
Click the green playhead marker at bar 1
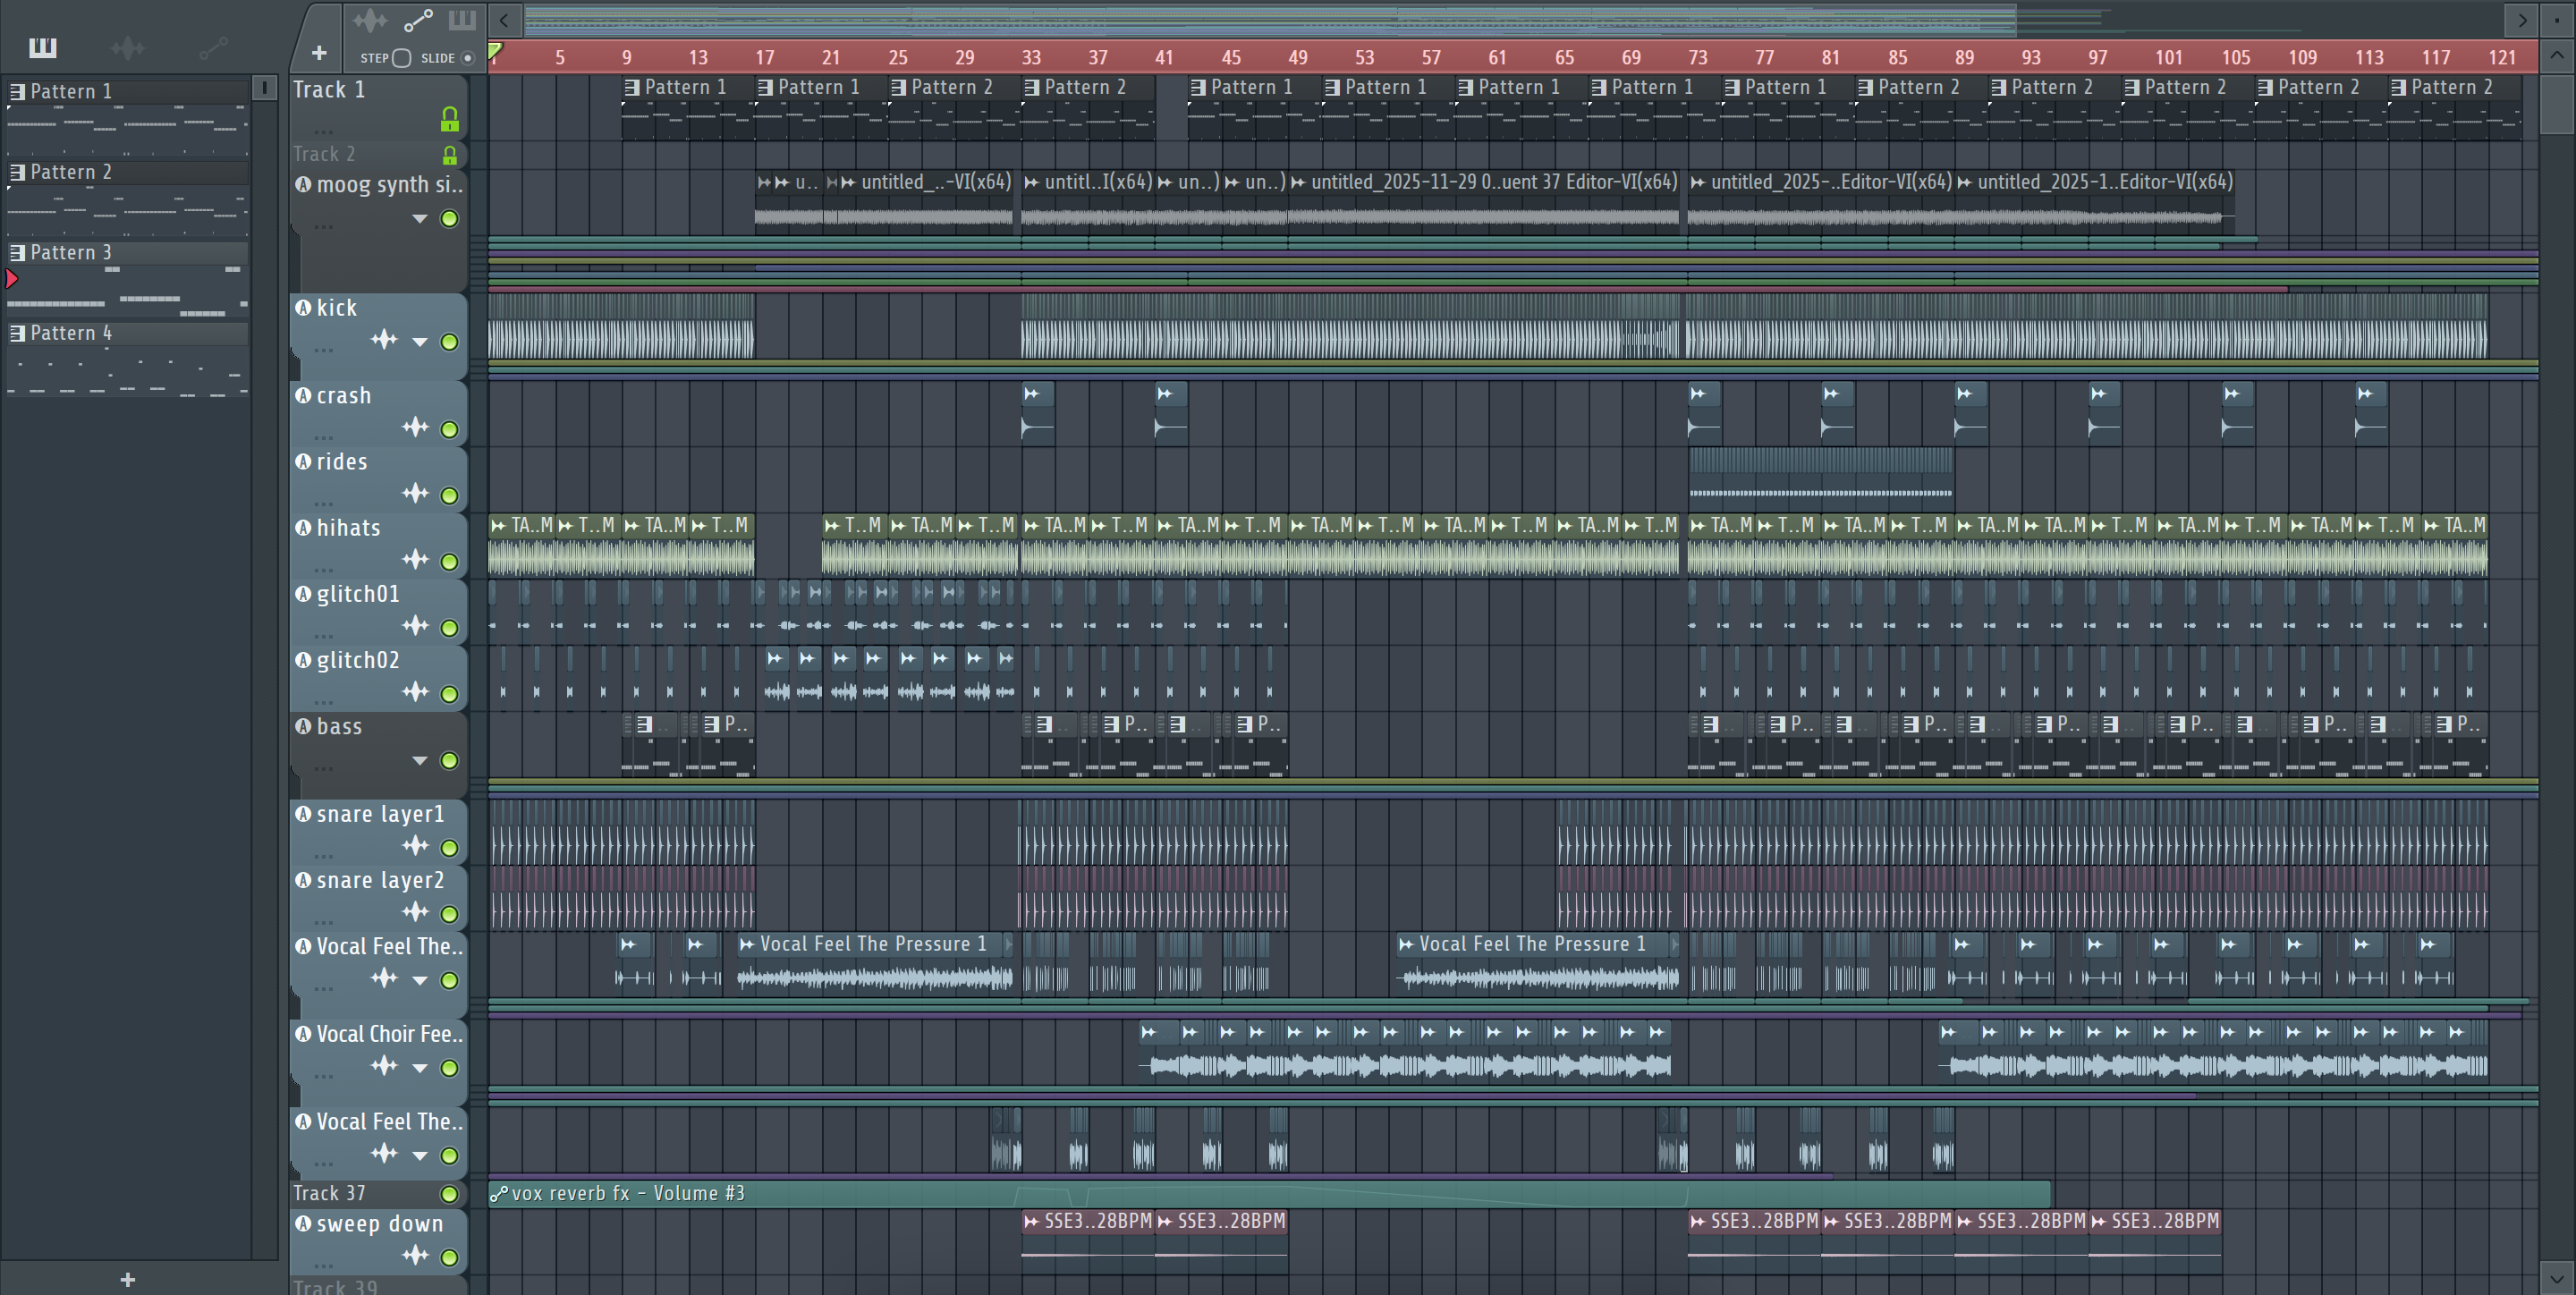coord(495,51)
